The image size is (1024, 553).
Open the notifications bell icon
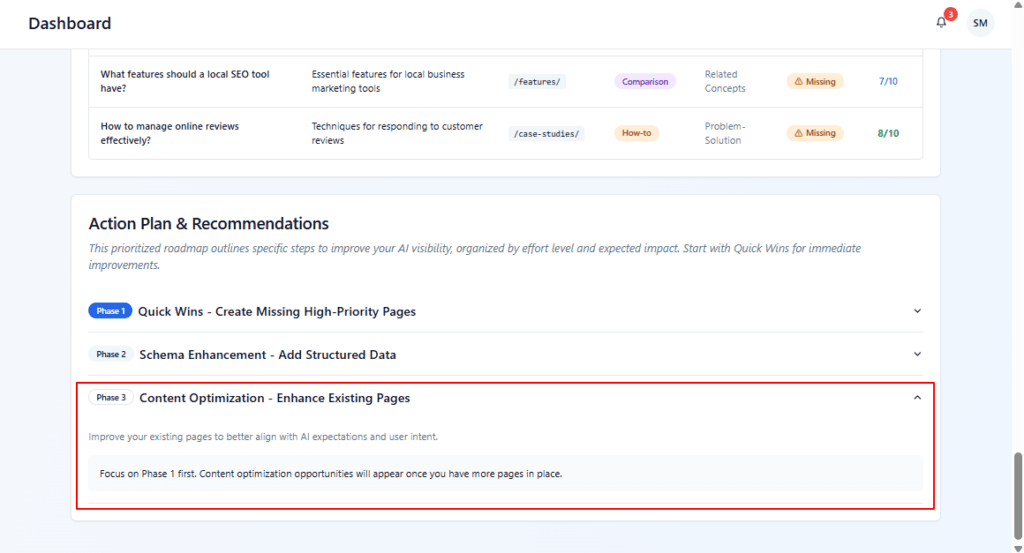[941, 23]
